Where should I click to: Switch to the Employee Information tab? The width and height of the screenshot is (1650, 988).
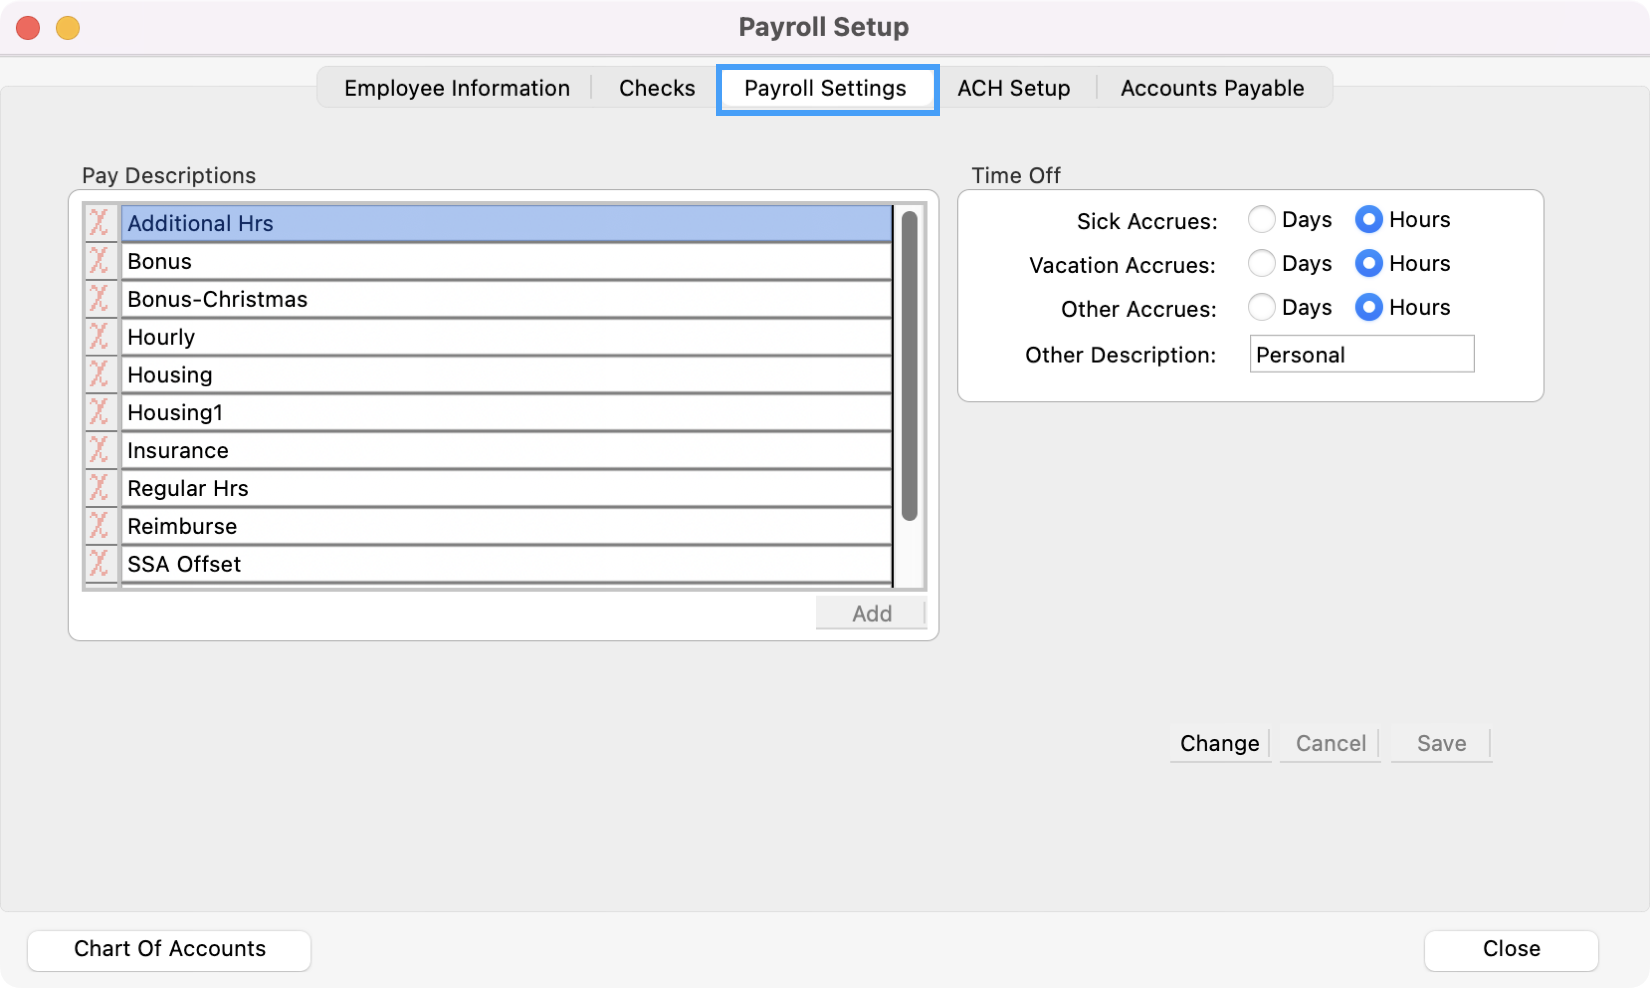pos(456,88)
